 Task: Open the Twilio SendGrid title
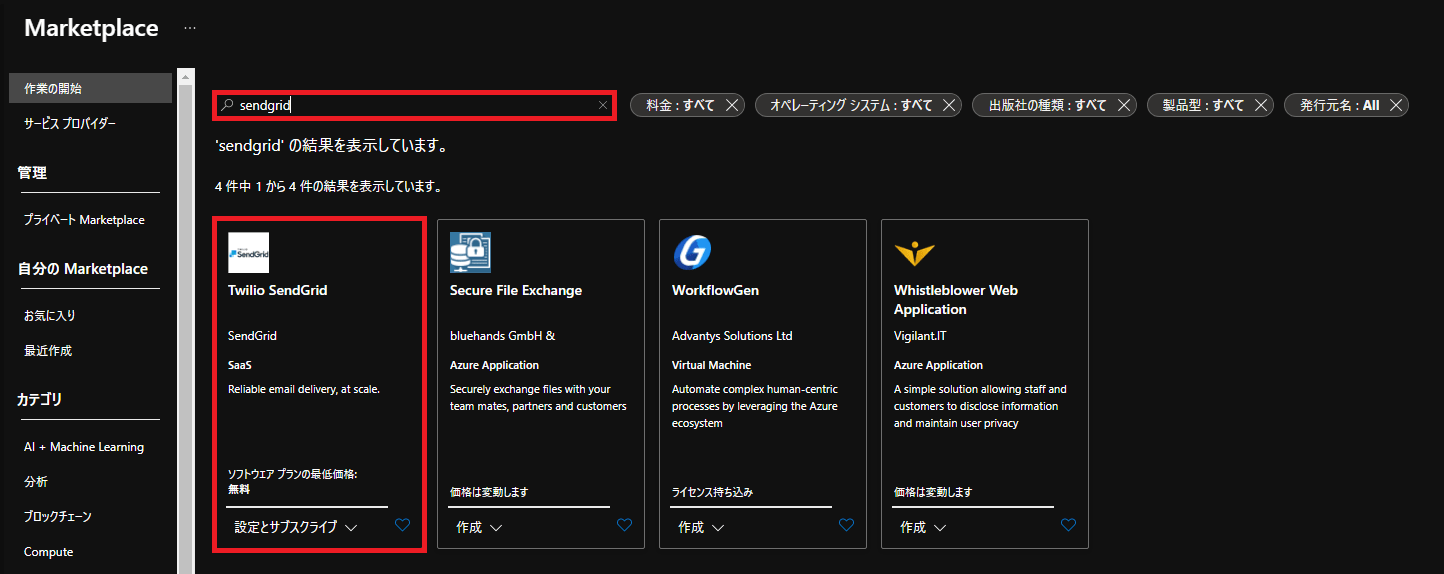[x=278, y=290]
